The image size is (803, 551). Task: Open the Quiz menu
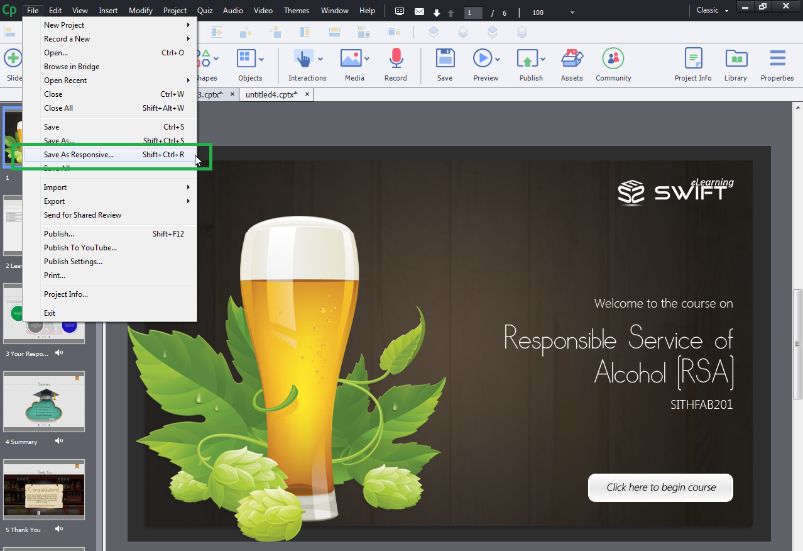(204, 10)
